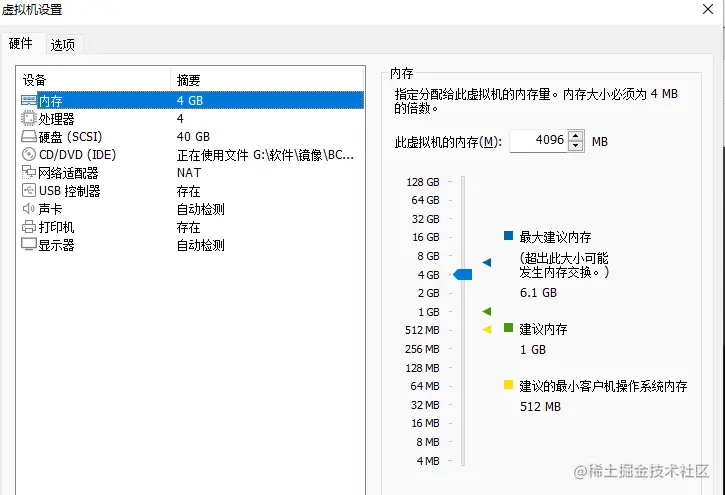Click the yellow minimum guest memory marker

pyautogui.click(x=486, y=330)
